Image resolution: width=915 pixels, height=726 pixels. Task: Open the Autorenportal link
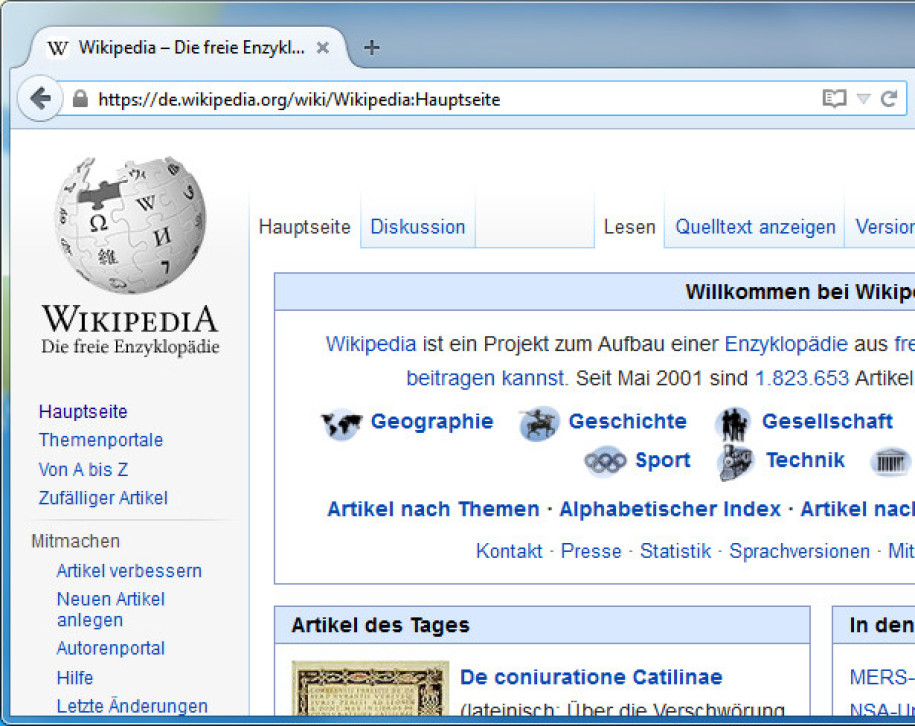[x=111, y=648]
